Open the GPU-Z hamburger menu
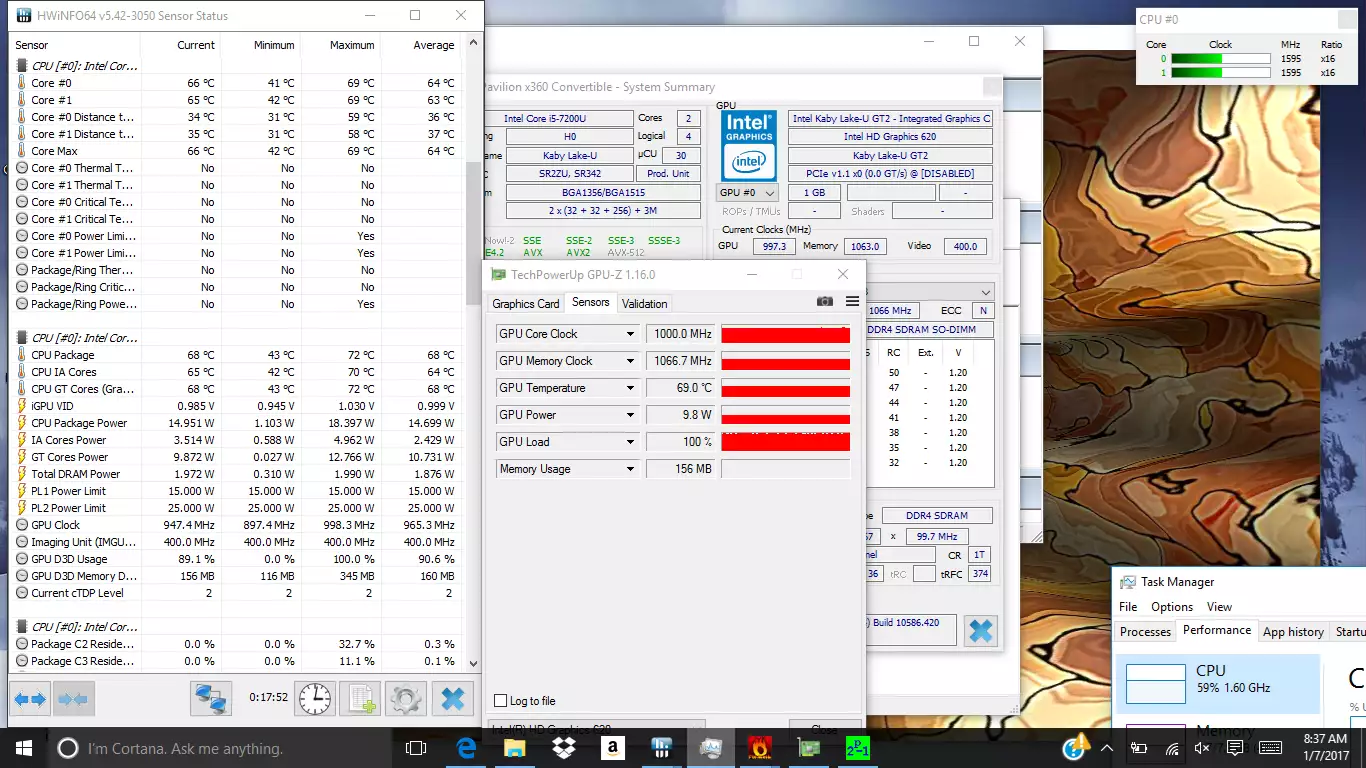 [x=852, y=302]
